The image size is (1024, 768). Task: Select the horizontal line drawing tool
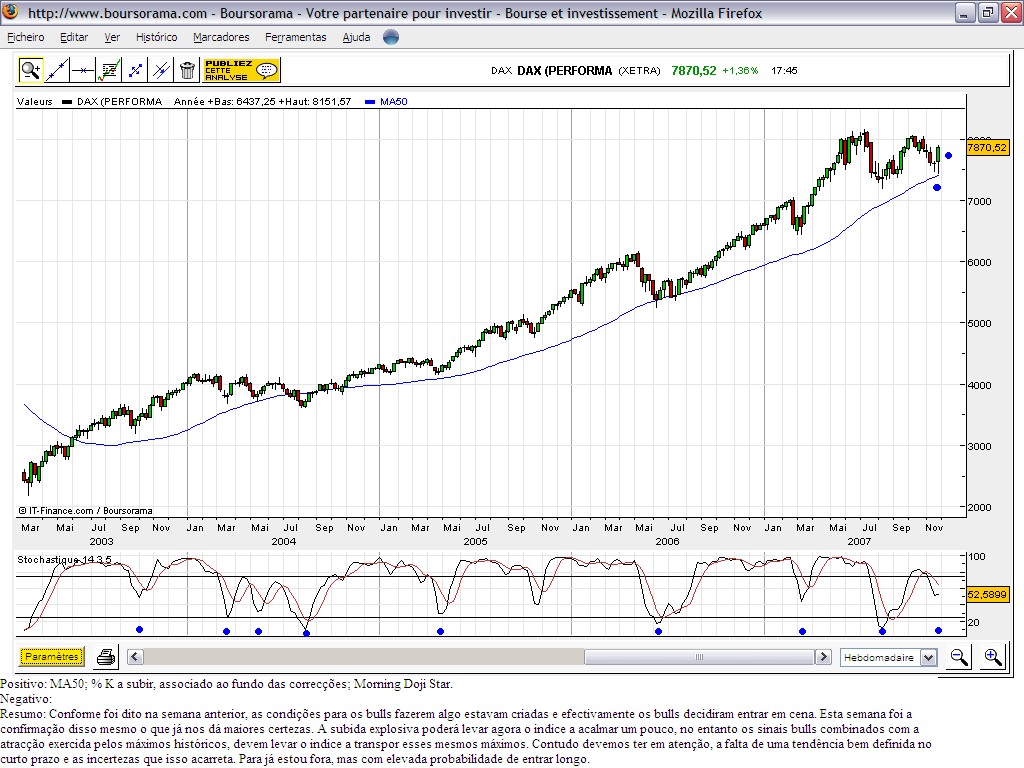tap(83, 70)
